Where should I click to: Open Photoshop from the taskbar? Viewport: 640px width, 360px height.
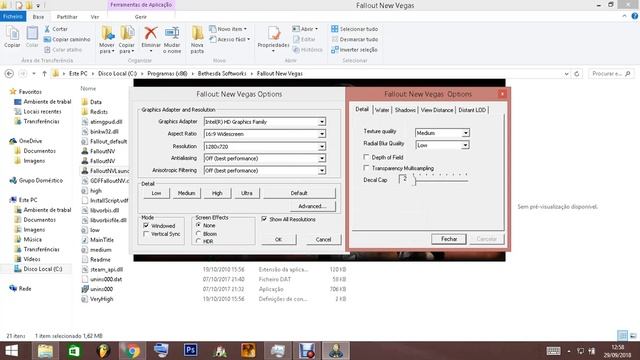pyautogui.click(x=190, y=351)
